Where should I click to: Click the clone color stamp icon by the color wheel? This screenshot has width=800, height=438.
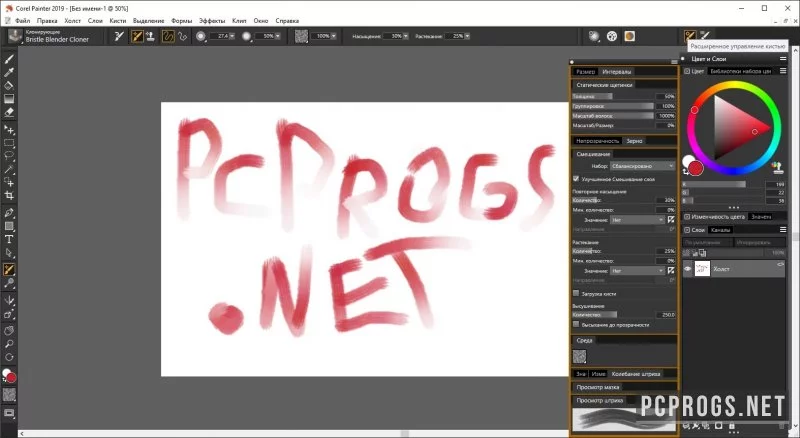[777, 167]
